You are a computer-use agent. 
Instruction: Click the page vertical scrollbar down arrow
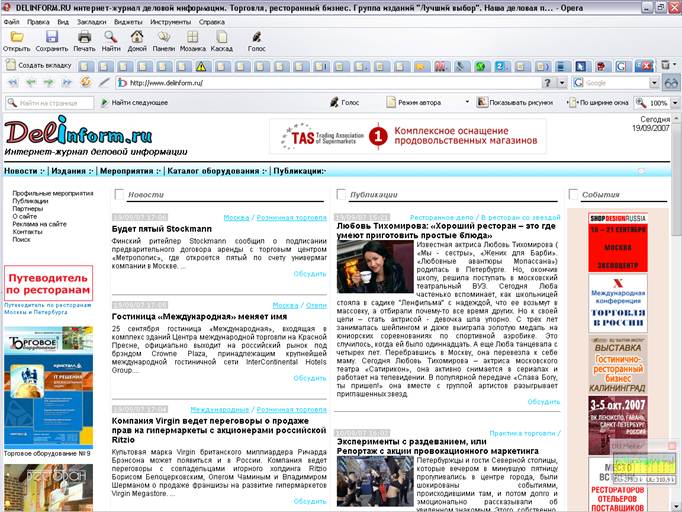coord(676,506)
